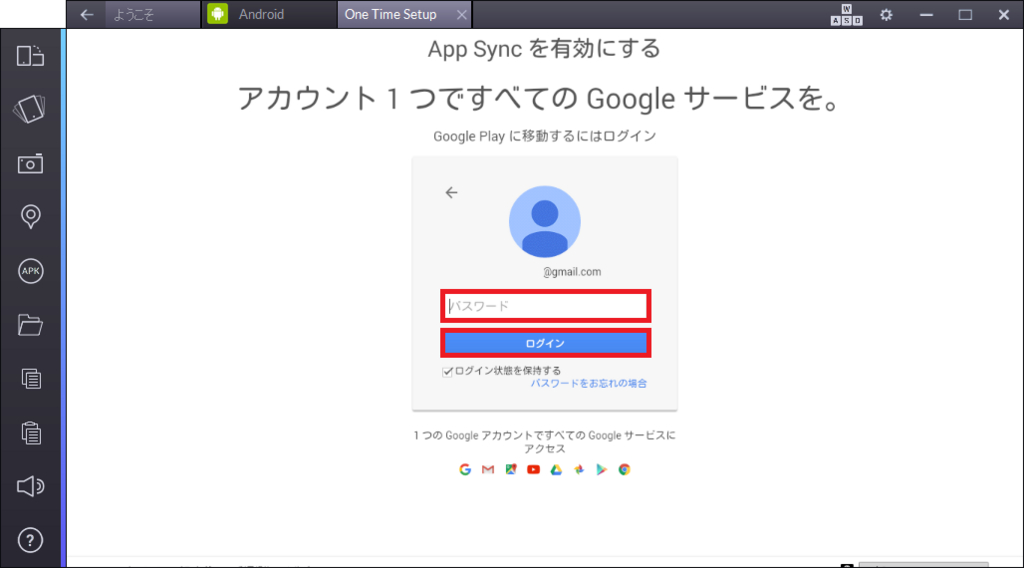
Task: Click the volume speaker icon
Action: [30, 486]
